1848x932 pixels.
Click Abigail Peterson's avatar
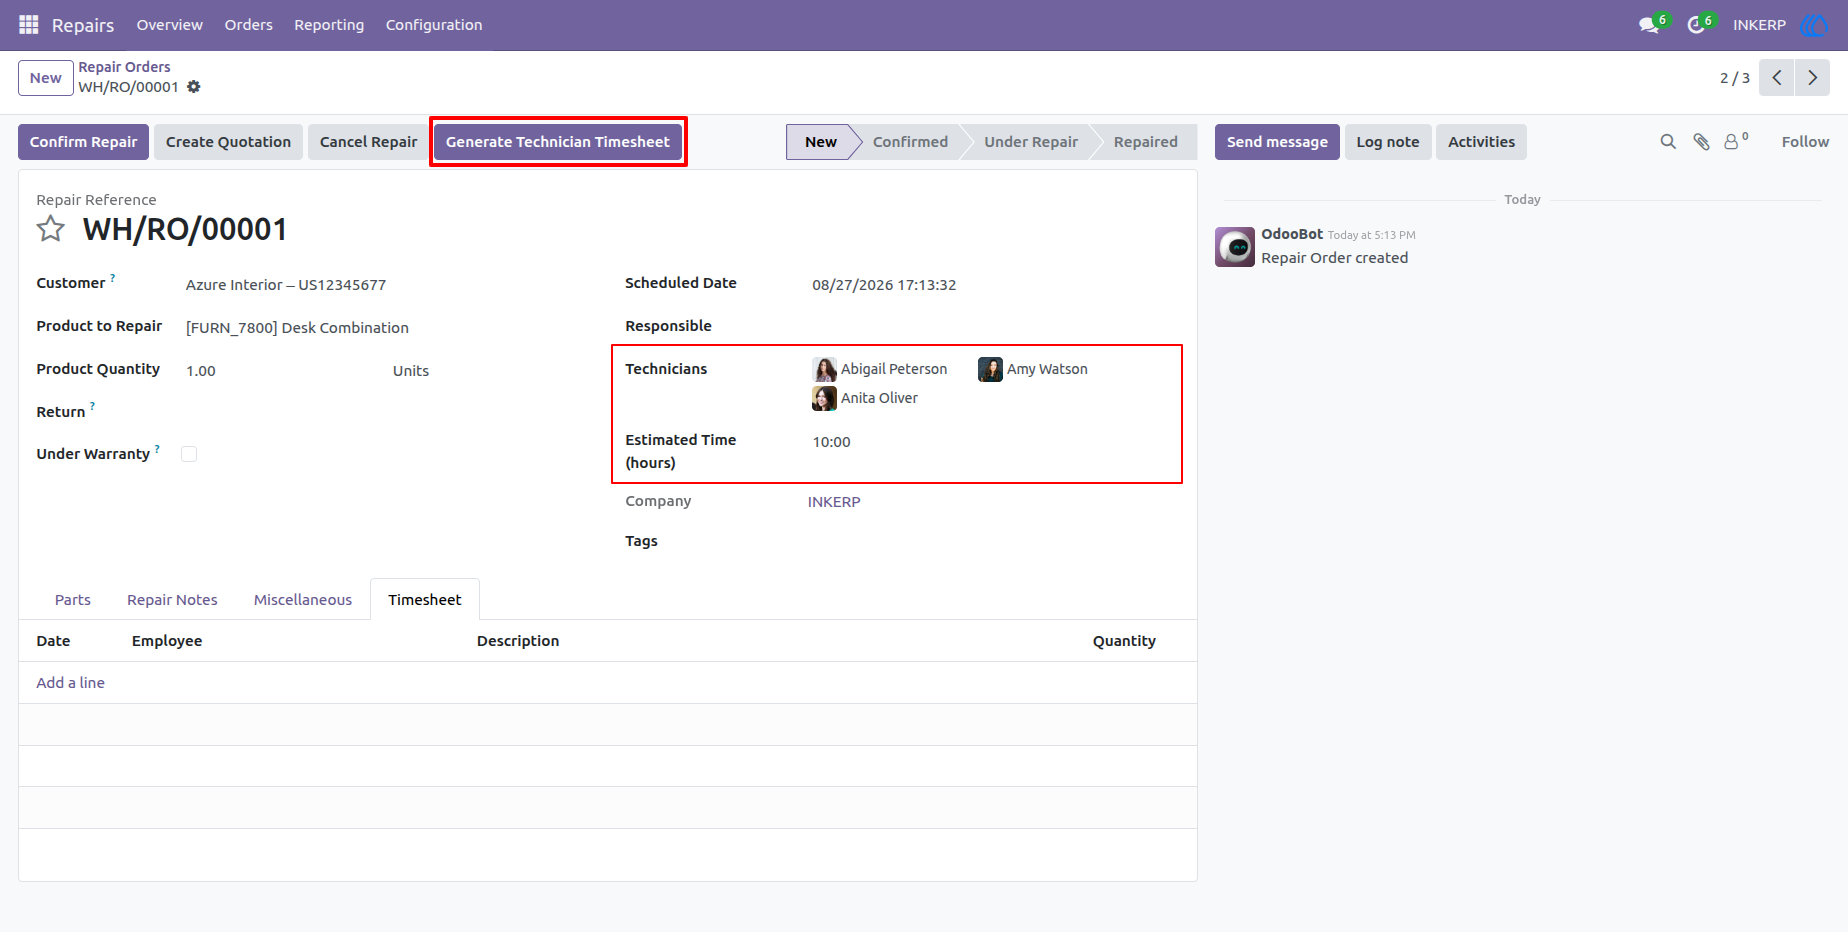824,370
